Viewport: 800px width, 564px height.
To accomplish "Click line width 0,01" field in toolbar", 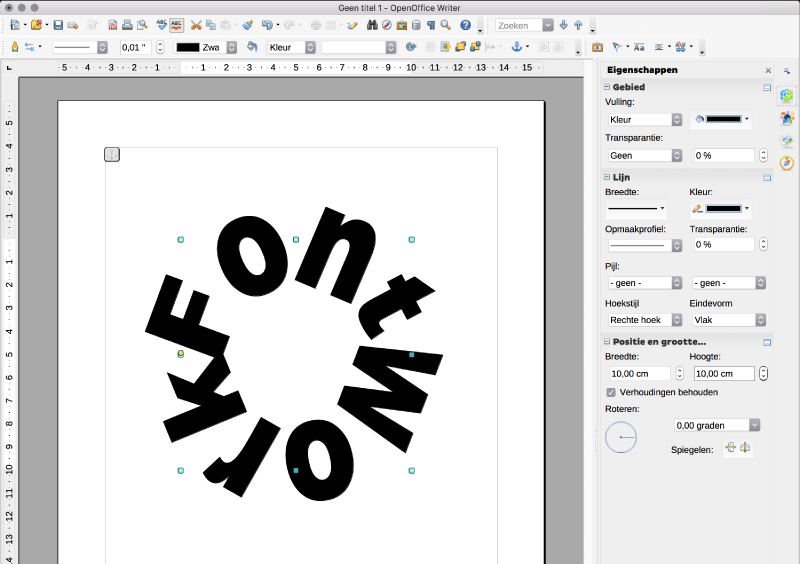I will [x=136, y=47].
